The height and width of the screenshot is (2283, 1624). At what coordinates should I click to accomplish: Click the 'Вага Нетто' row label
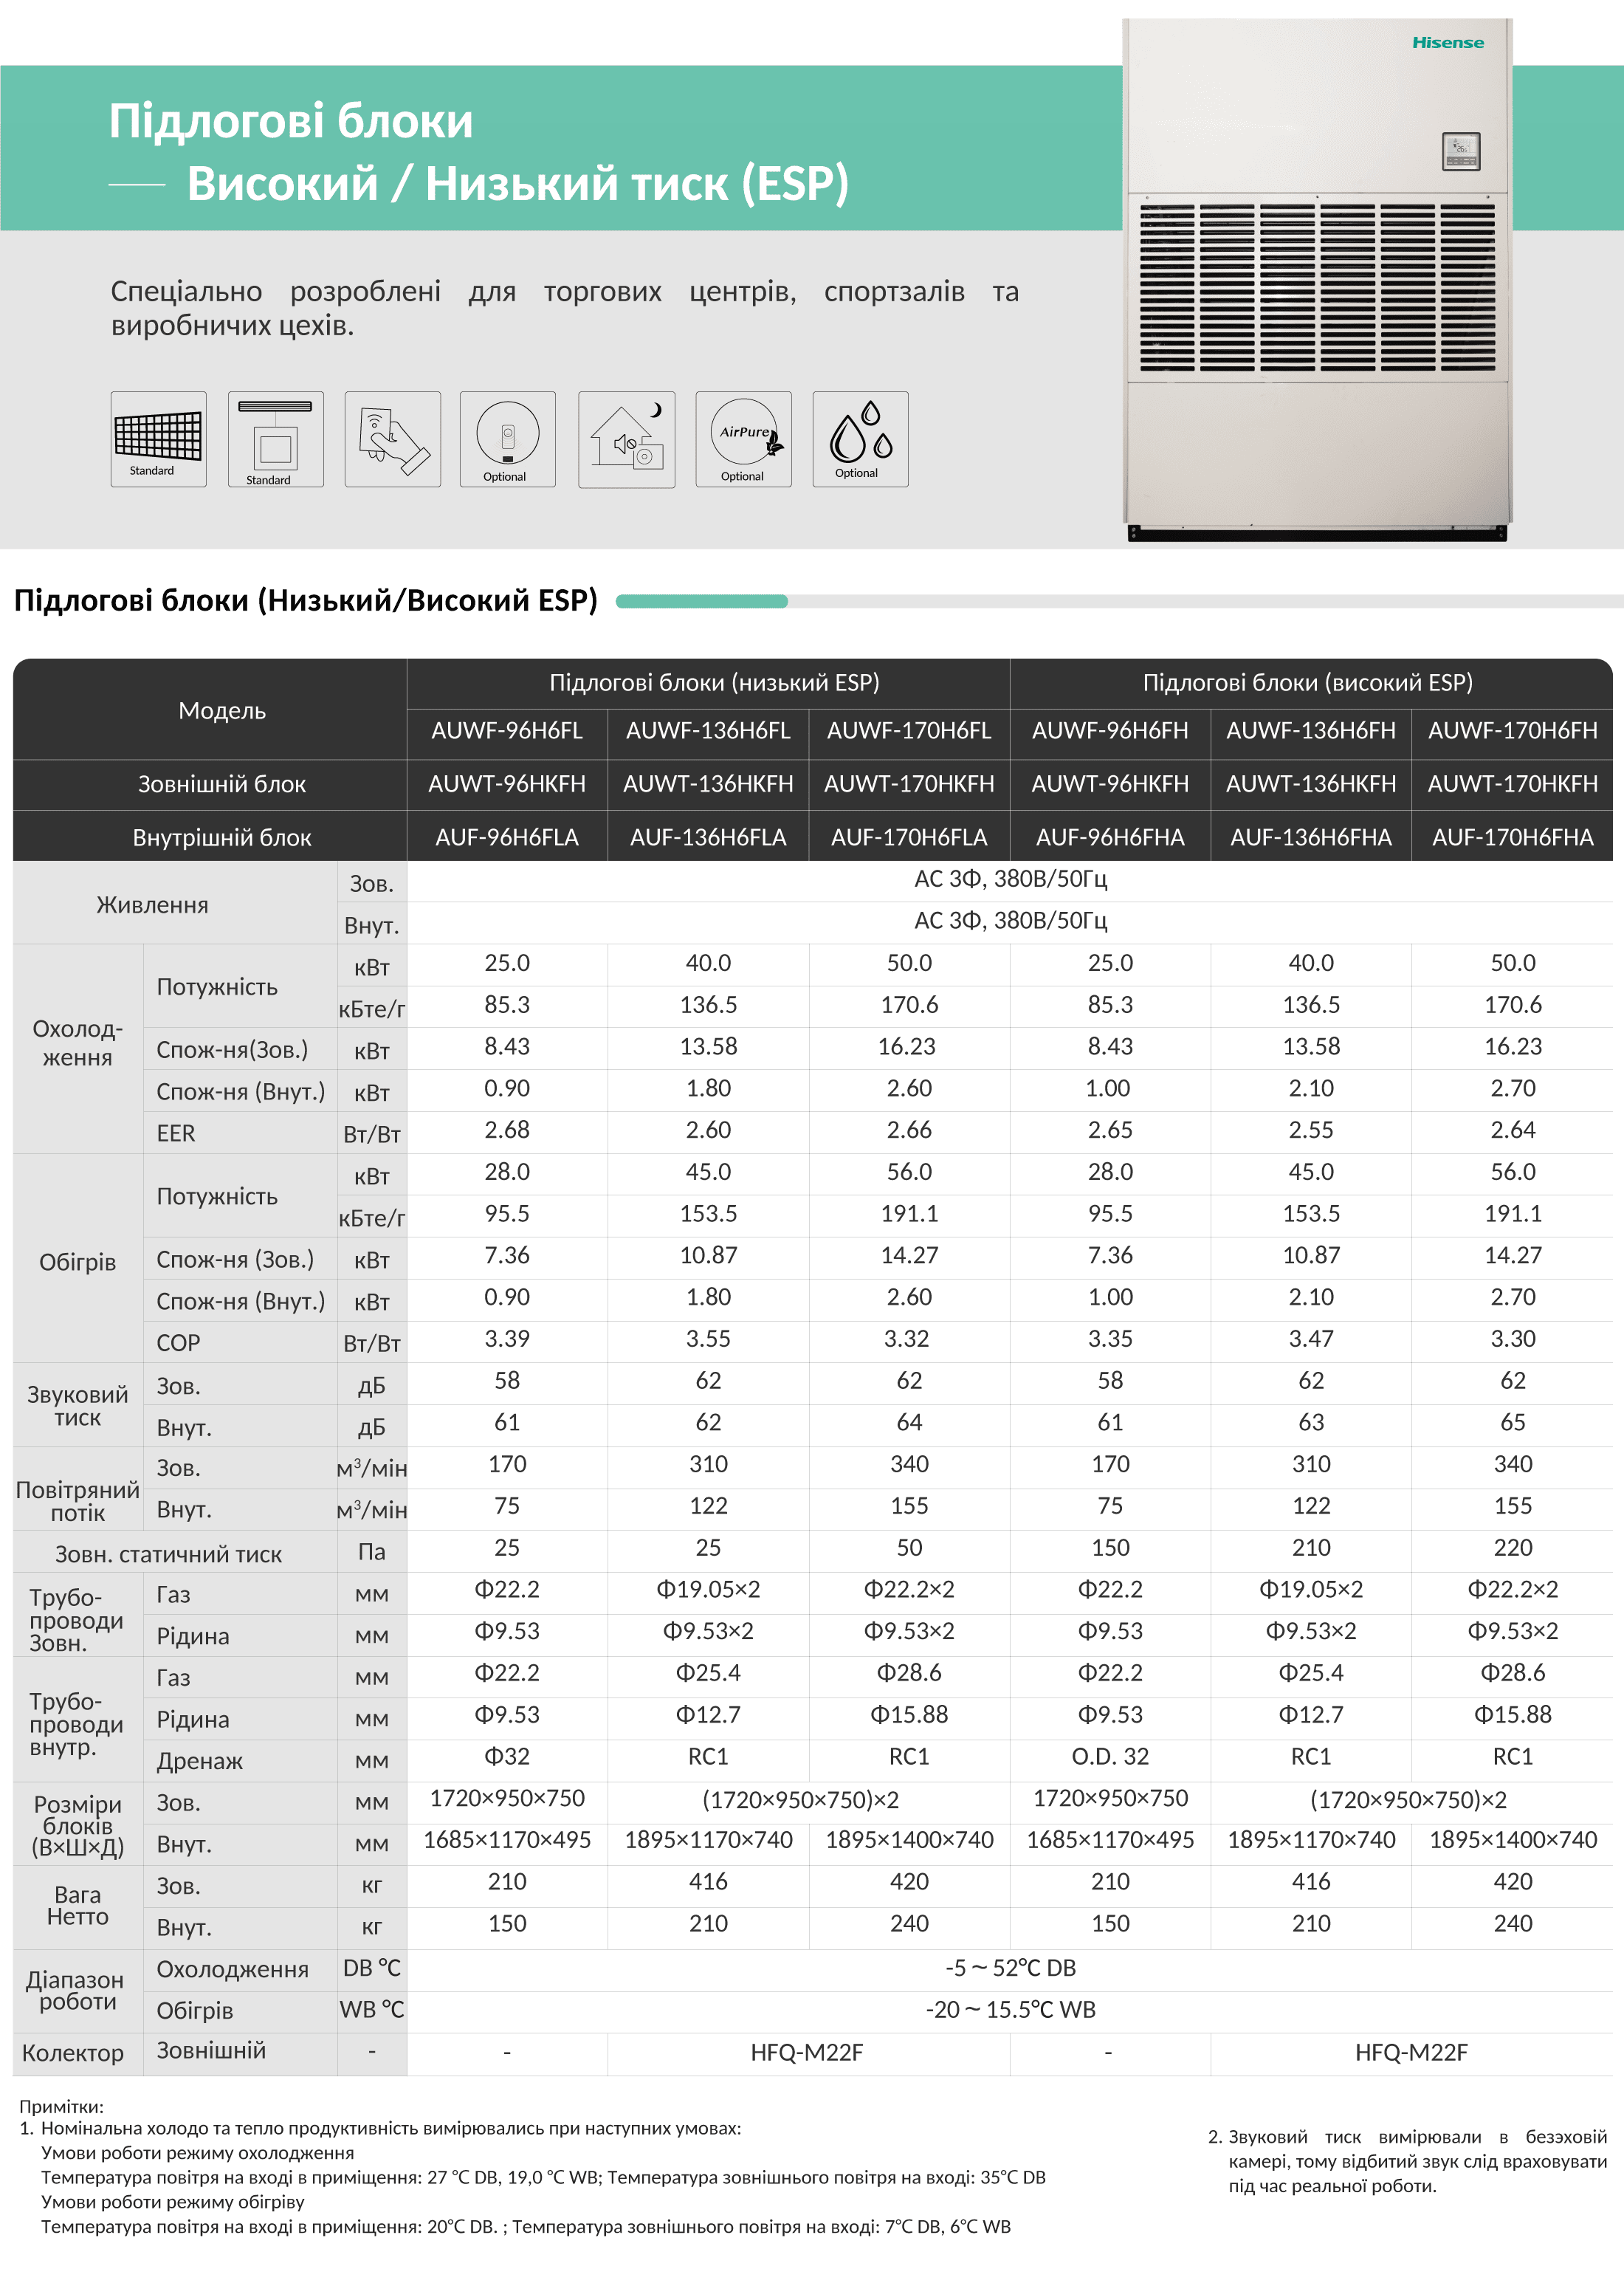77,1906
